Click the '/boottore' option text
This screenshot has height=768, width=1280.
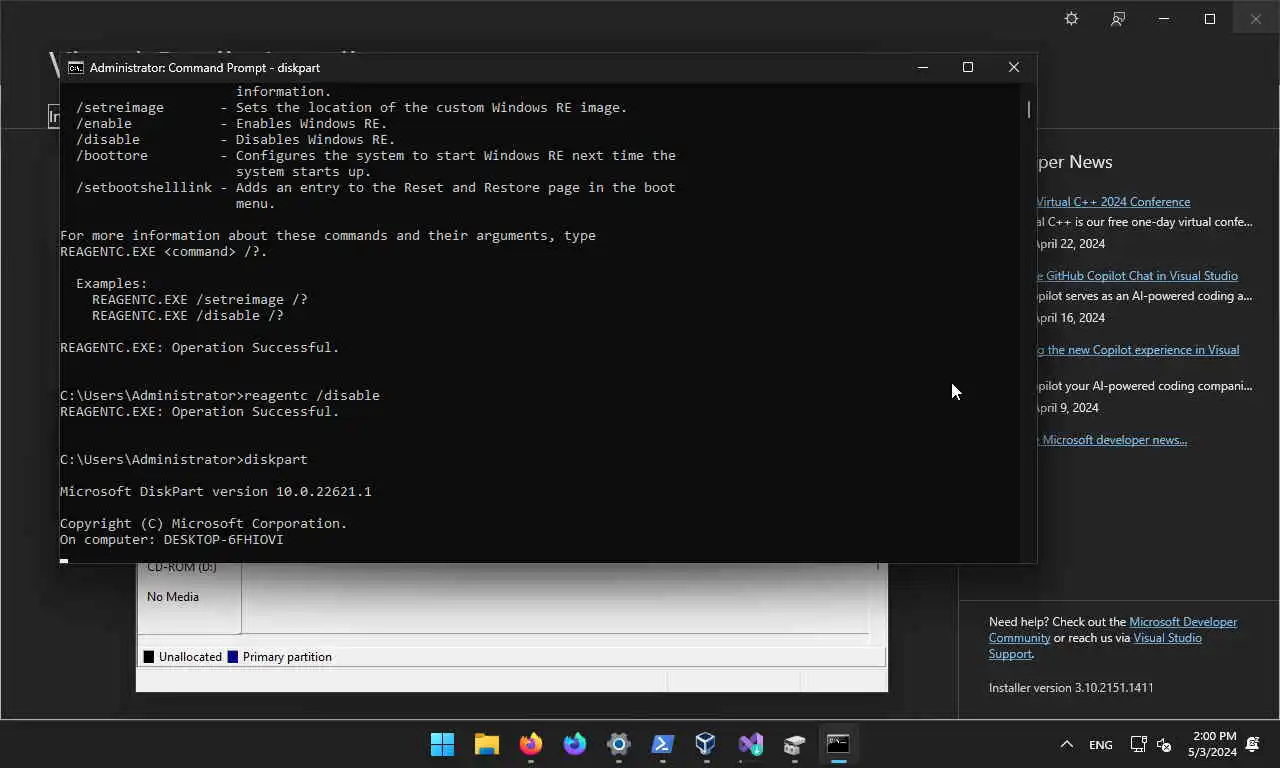coord(112,156)
